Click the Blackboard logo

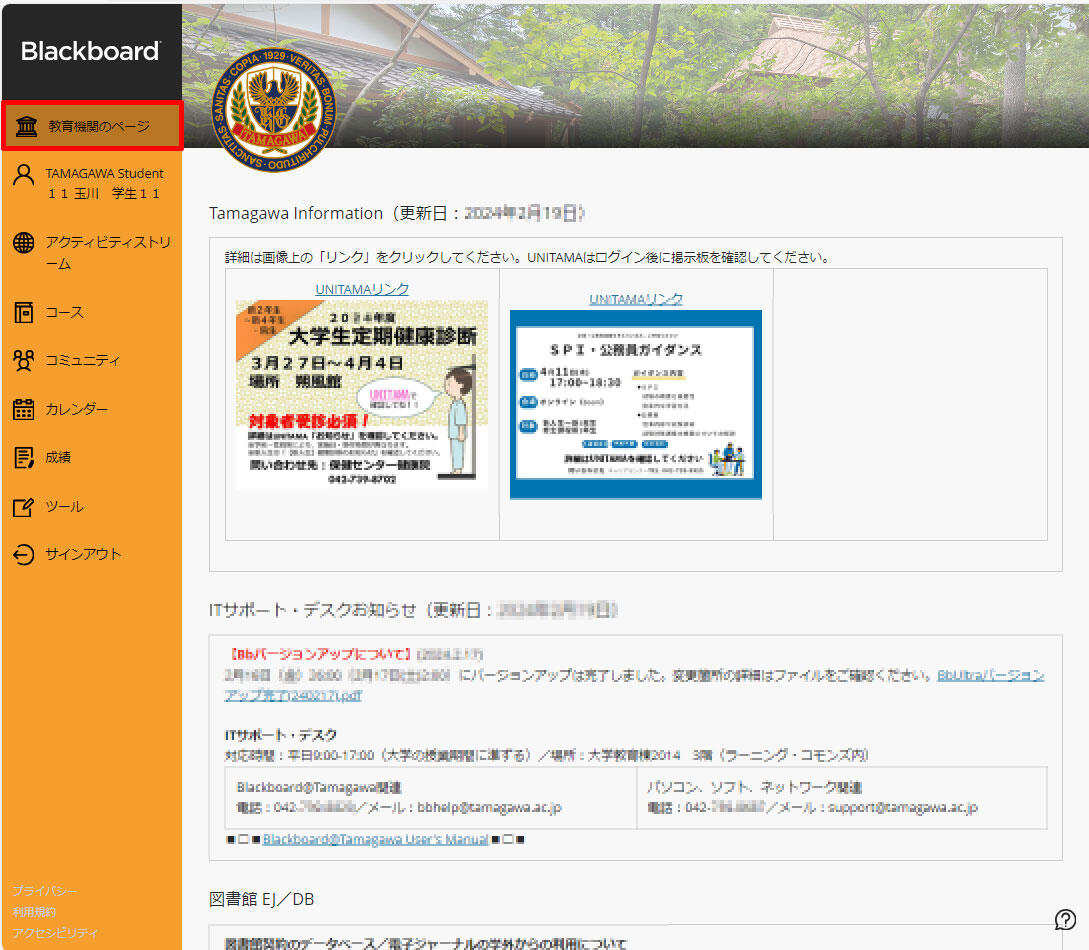click(90, 51)
